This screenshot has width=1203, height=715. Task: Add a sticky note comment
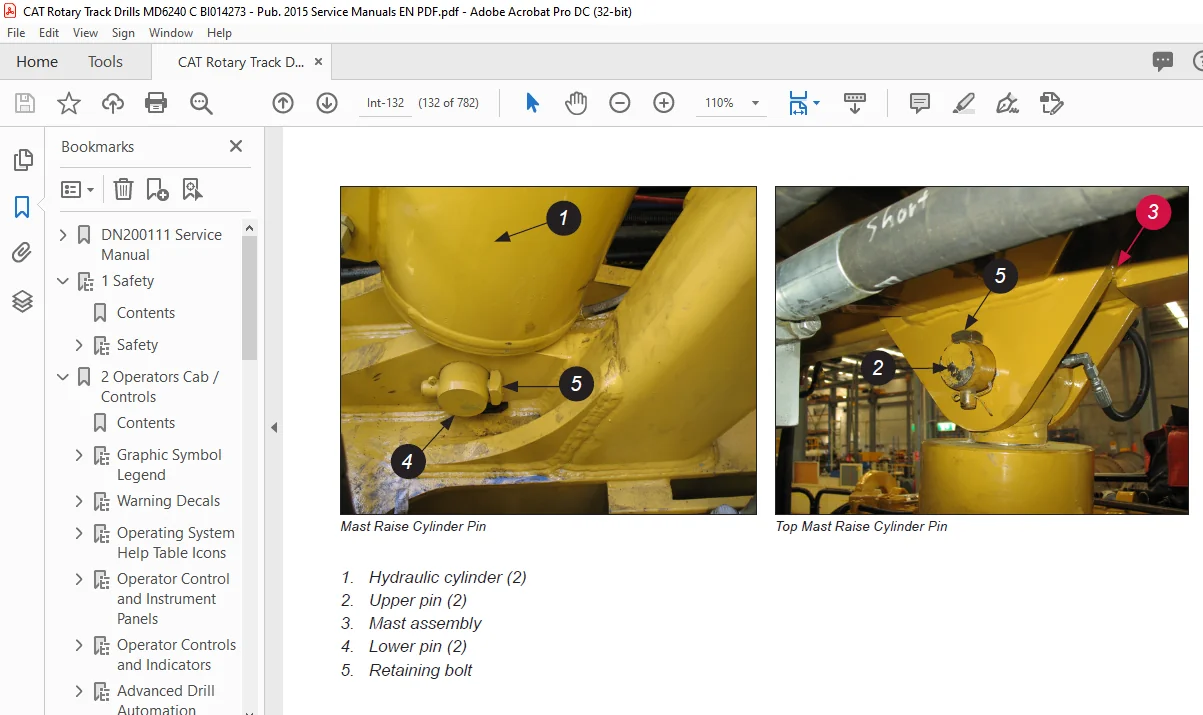920,103
